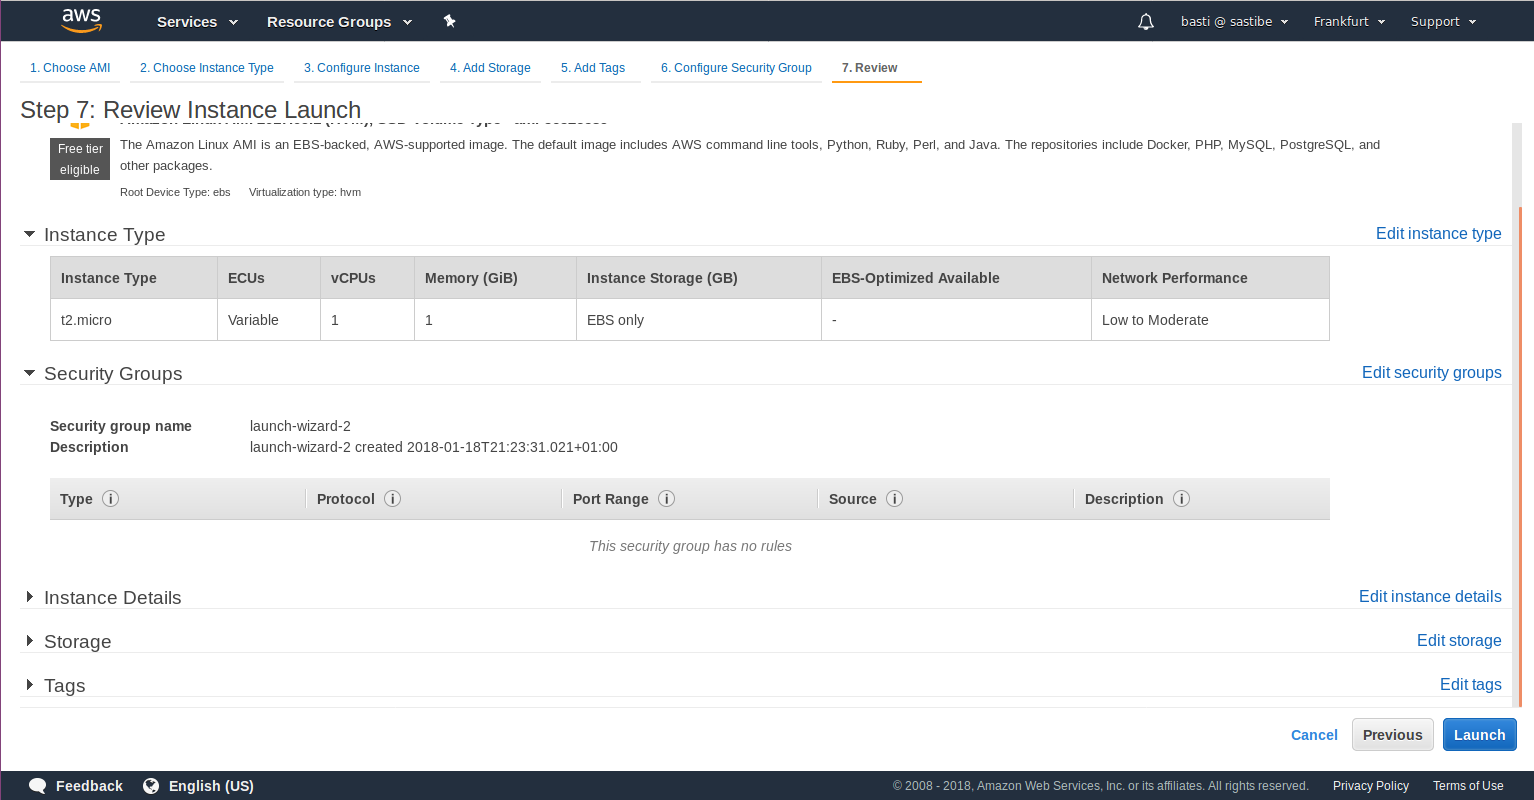Image resolution: width=1534 pixels, height=800 pixels.
Task: Click Edit storage link
Action: point(1459,640)
